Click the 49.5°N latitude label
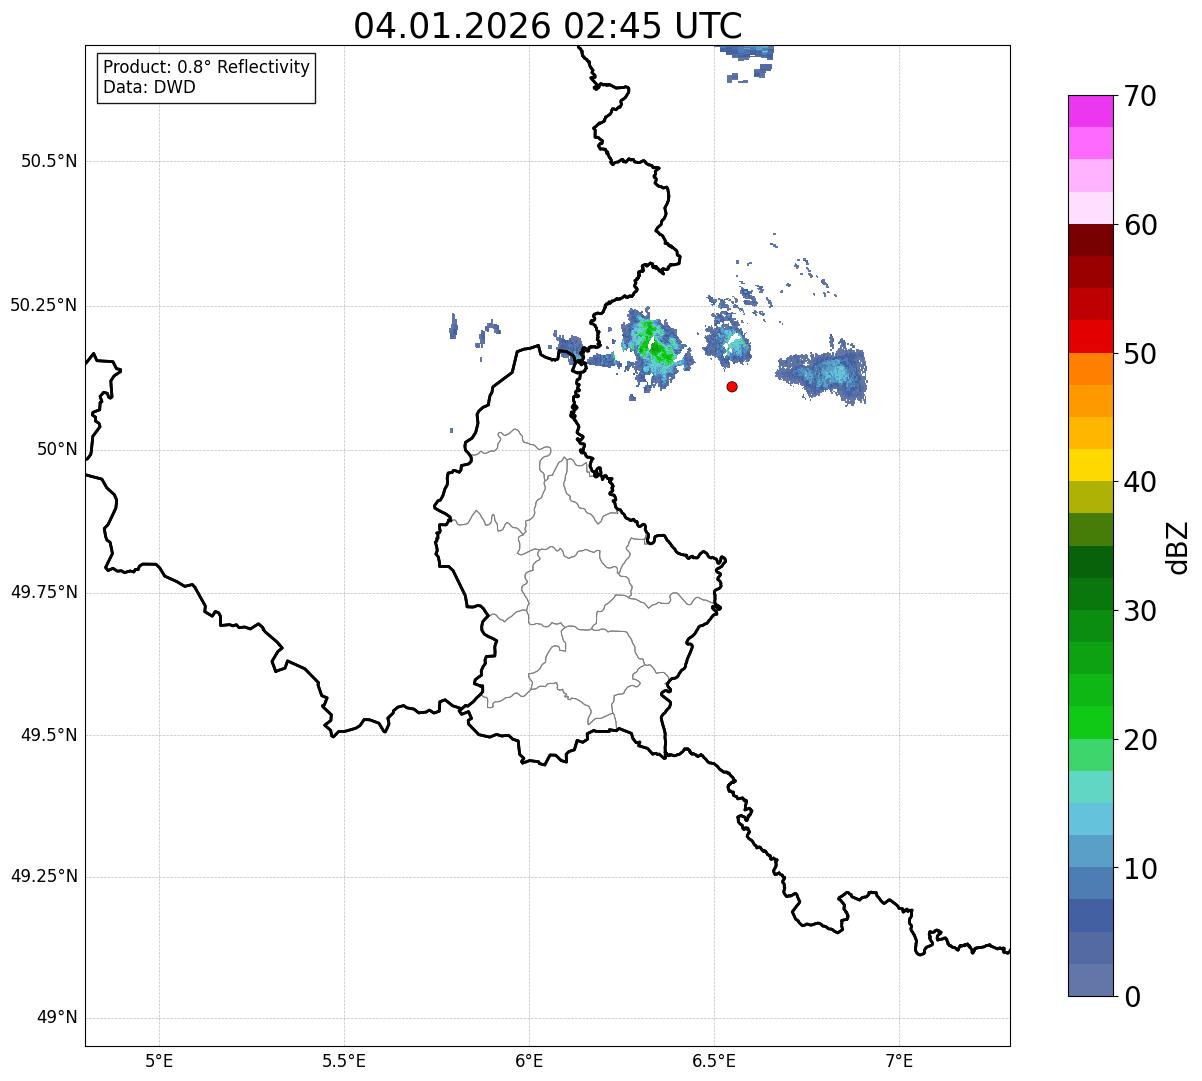Viewport: 1202px width, 1081px height. (49, 735)
